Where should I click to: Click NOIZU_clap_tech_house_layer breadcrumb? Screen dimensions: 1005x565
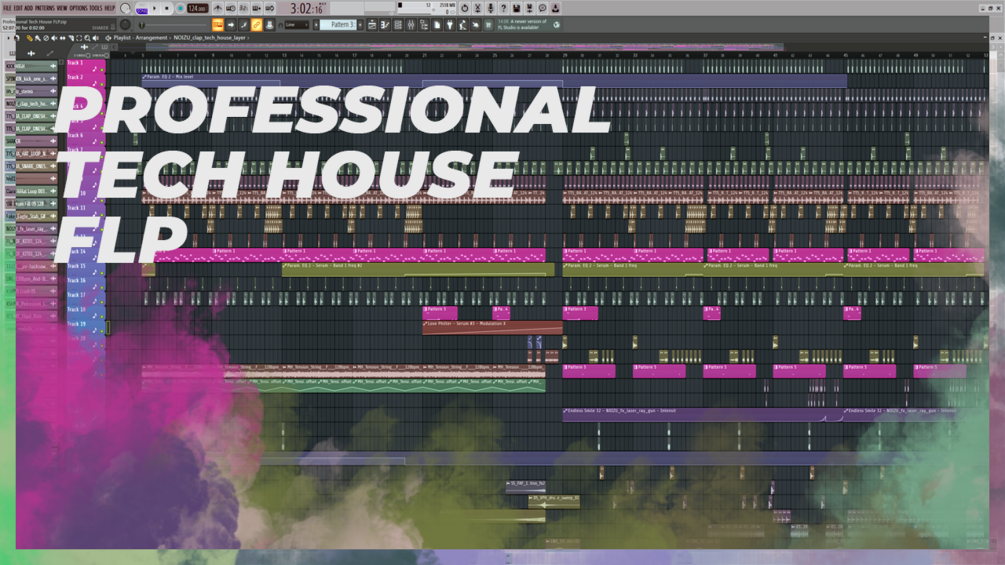click(210, 38)
